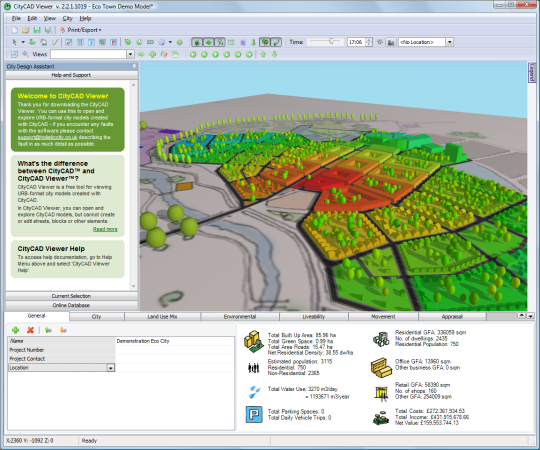Image resolution: width=540 pixels, height=450 pixels.
Task: Expand the <No Location> dropdown
Action: [449, 42]
